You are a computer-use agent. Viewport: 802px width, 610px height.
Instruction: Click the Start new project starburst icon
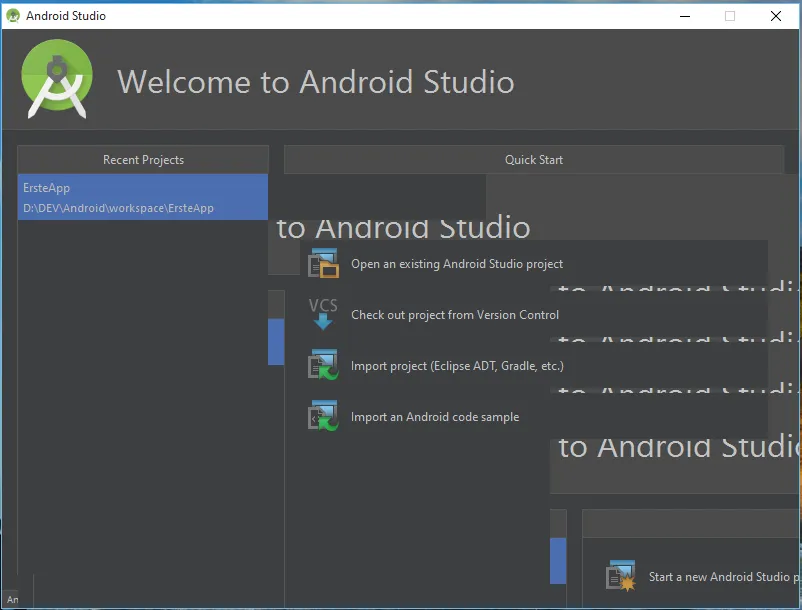[620, 576]
